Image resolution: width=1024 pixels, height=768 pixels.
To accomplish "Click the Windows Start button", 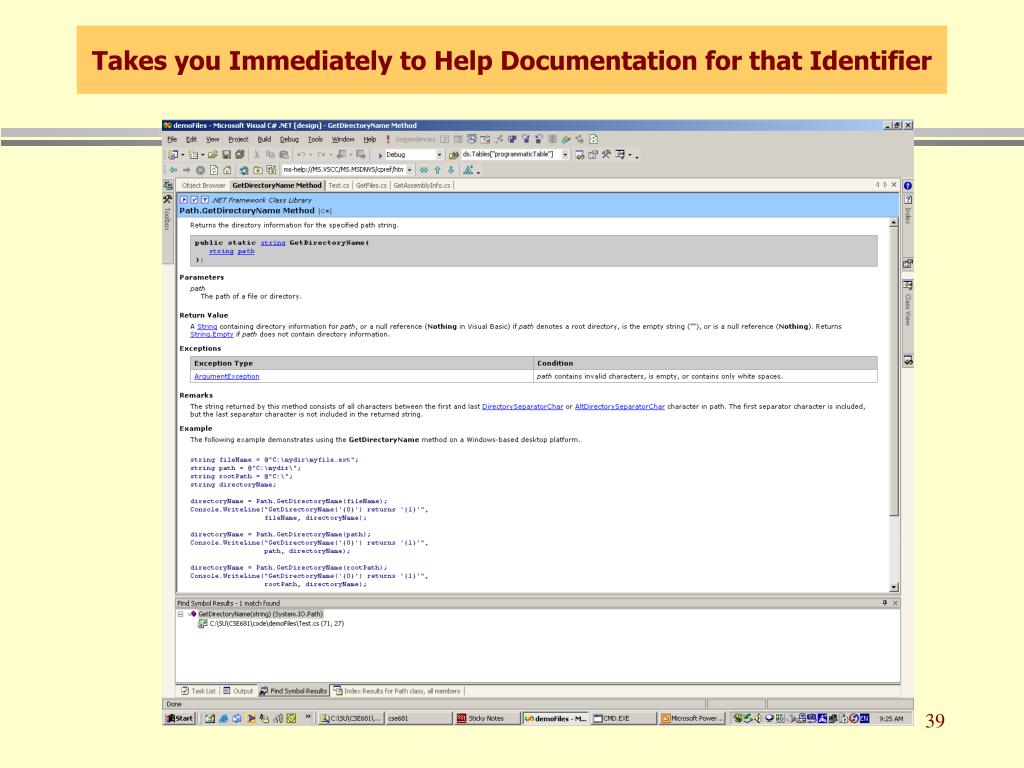I will [180, 718].
